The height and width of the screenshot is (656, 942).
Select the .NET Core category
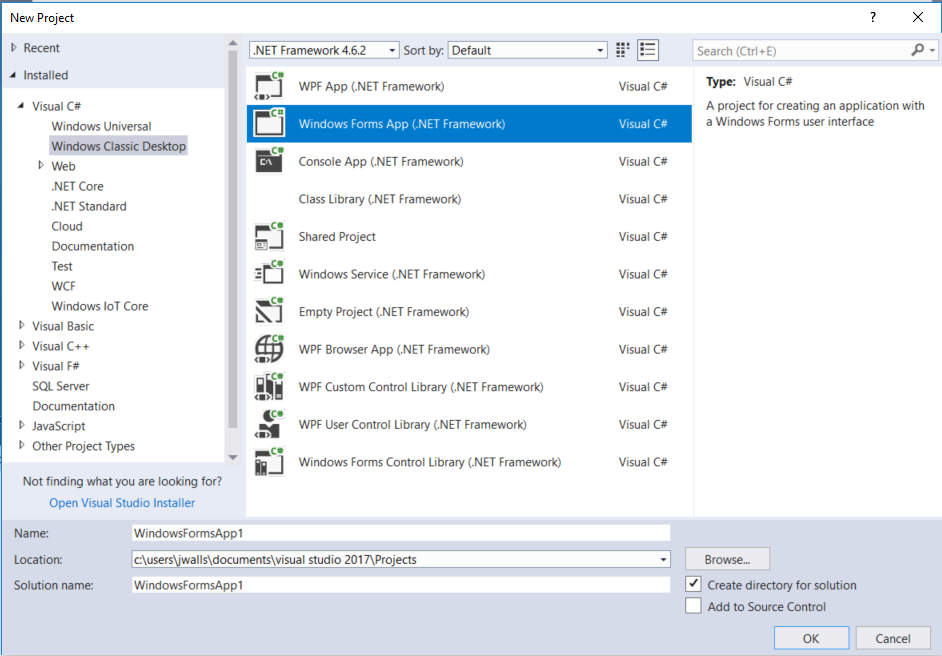(77, 186)
